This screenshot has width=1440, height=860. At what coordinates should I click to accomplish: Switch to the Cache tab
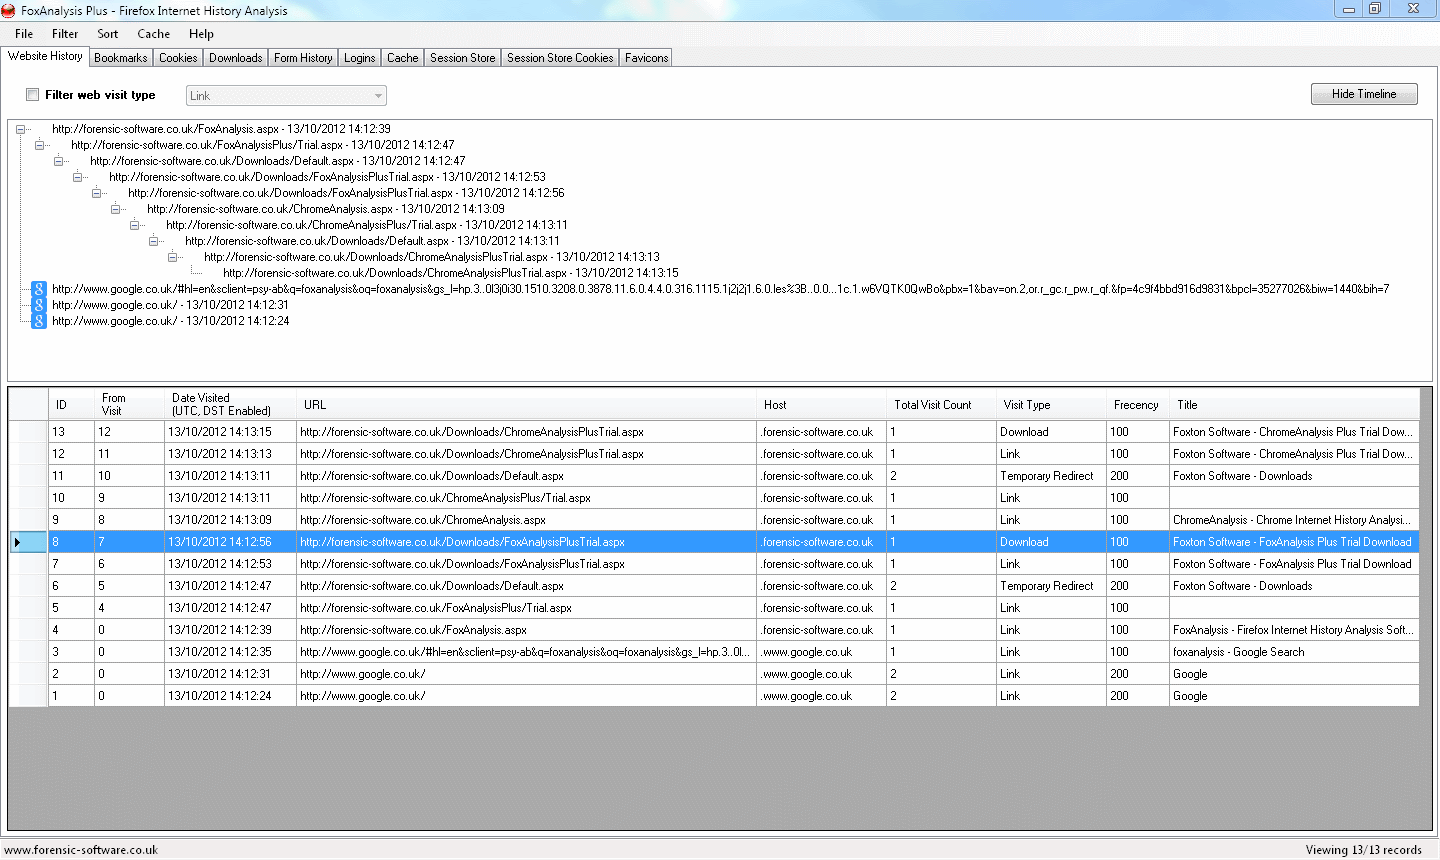pyautogui.click(x=403, y=58)
